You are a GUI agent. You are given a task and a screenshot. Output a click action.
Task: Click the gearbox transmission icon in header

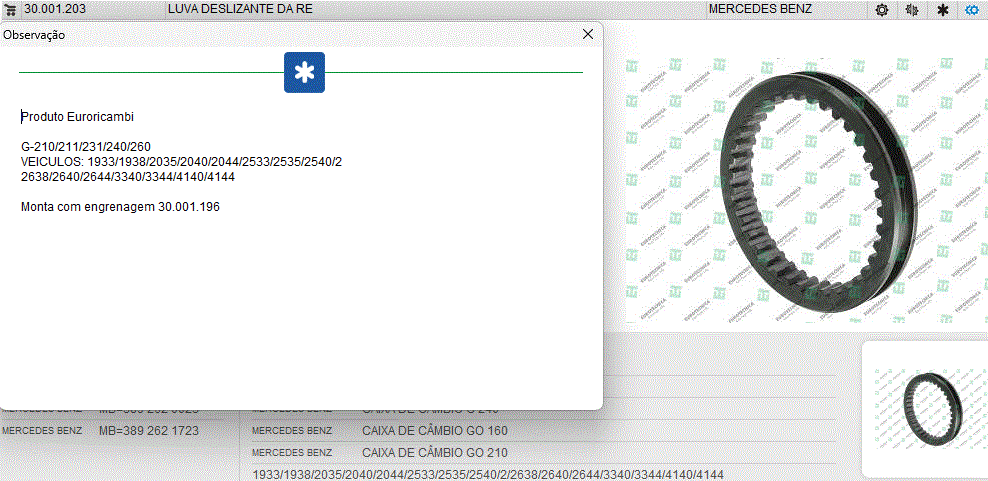[911, 10]
